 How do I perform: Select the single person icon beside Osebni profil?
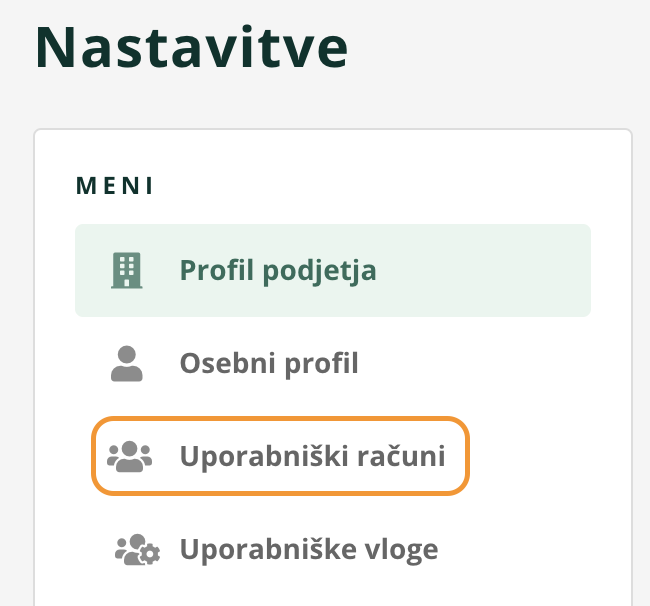(127, 363)
